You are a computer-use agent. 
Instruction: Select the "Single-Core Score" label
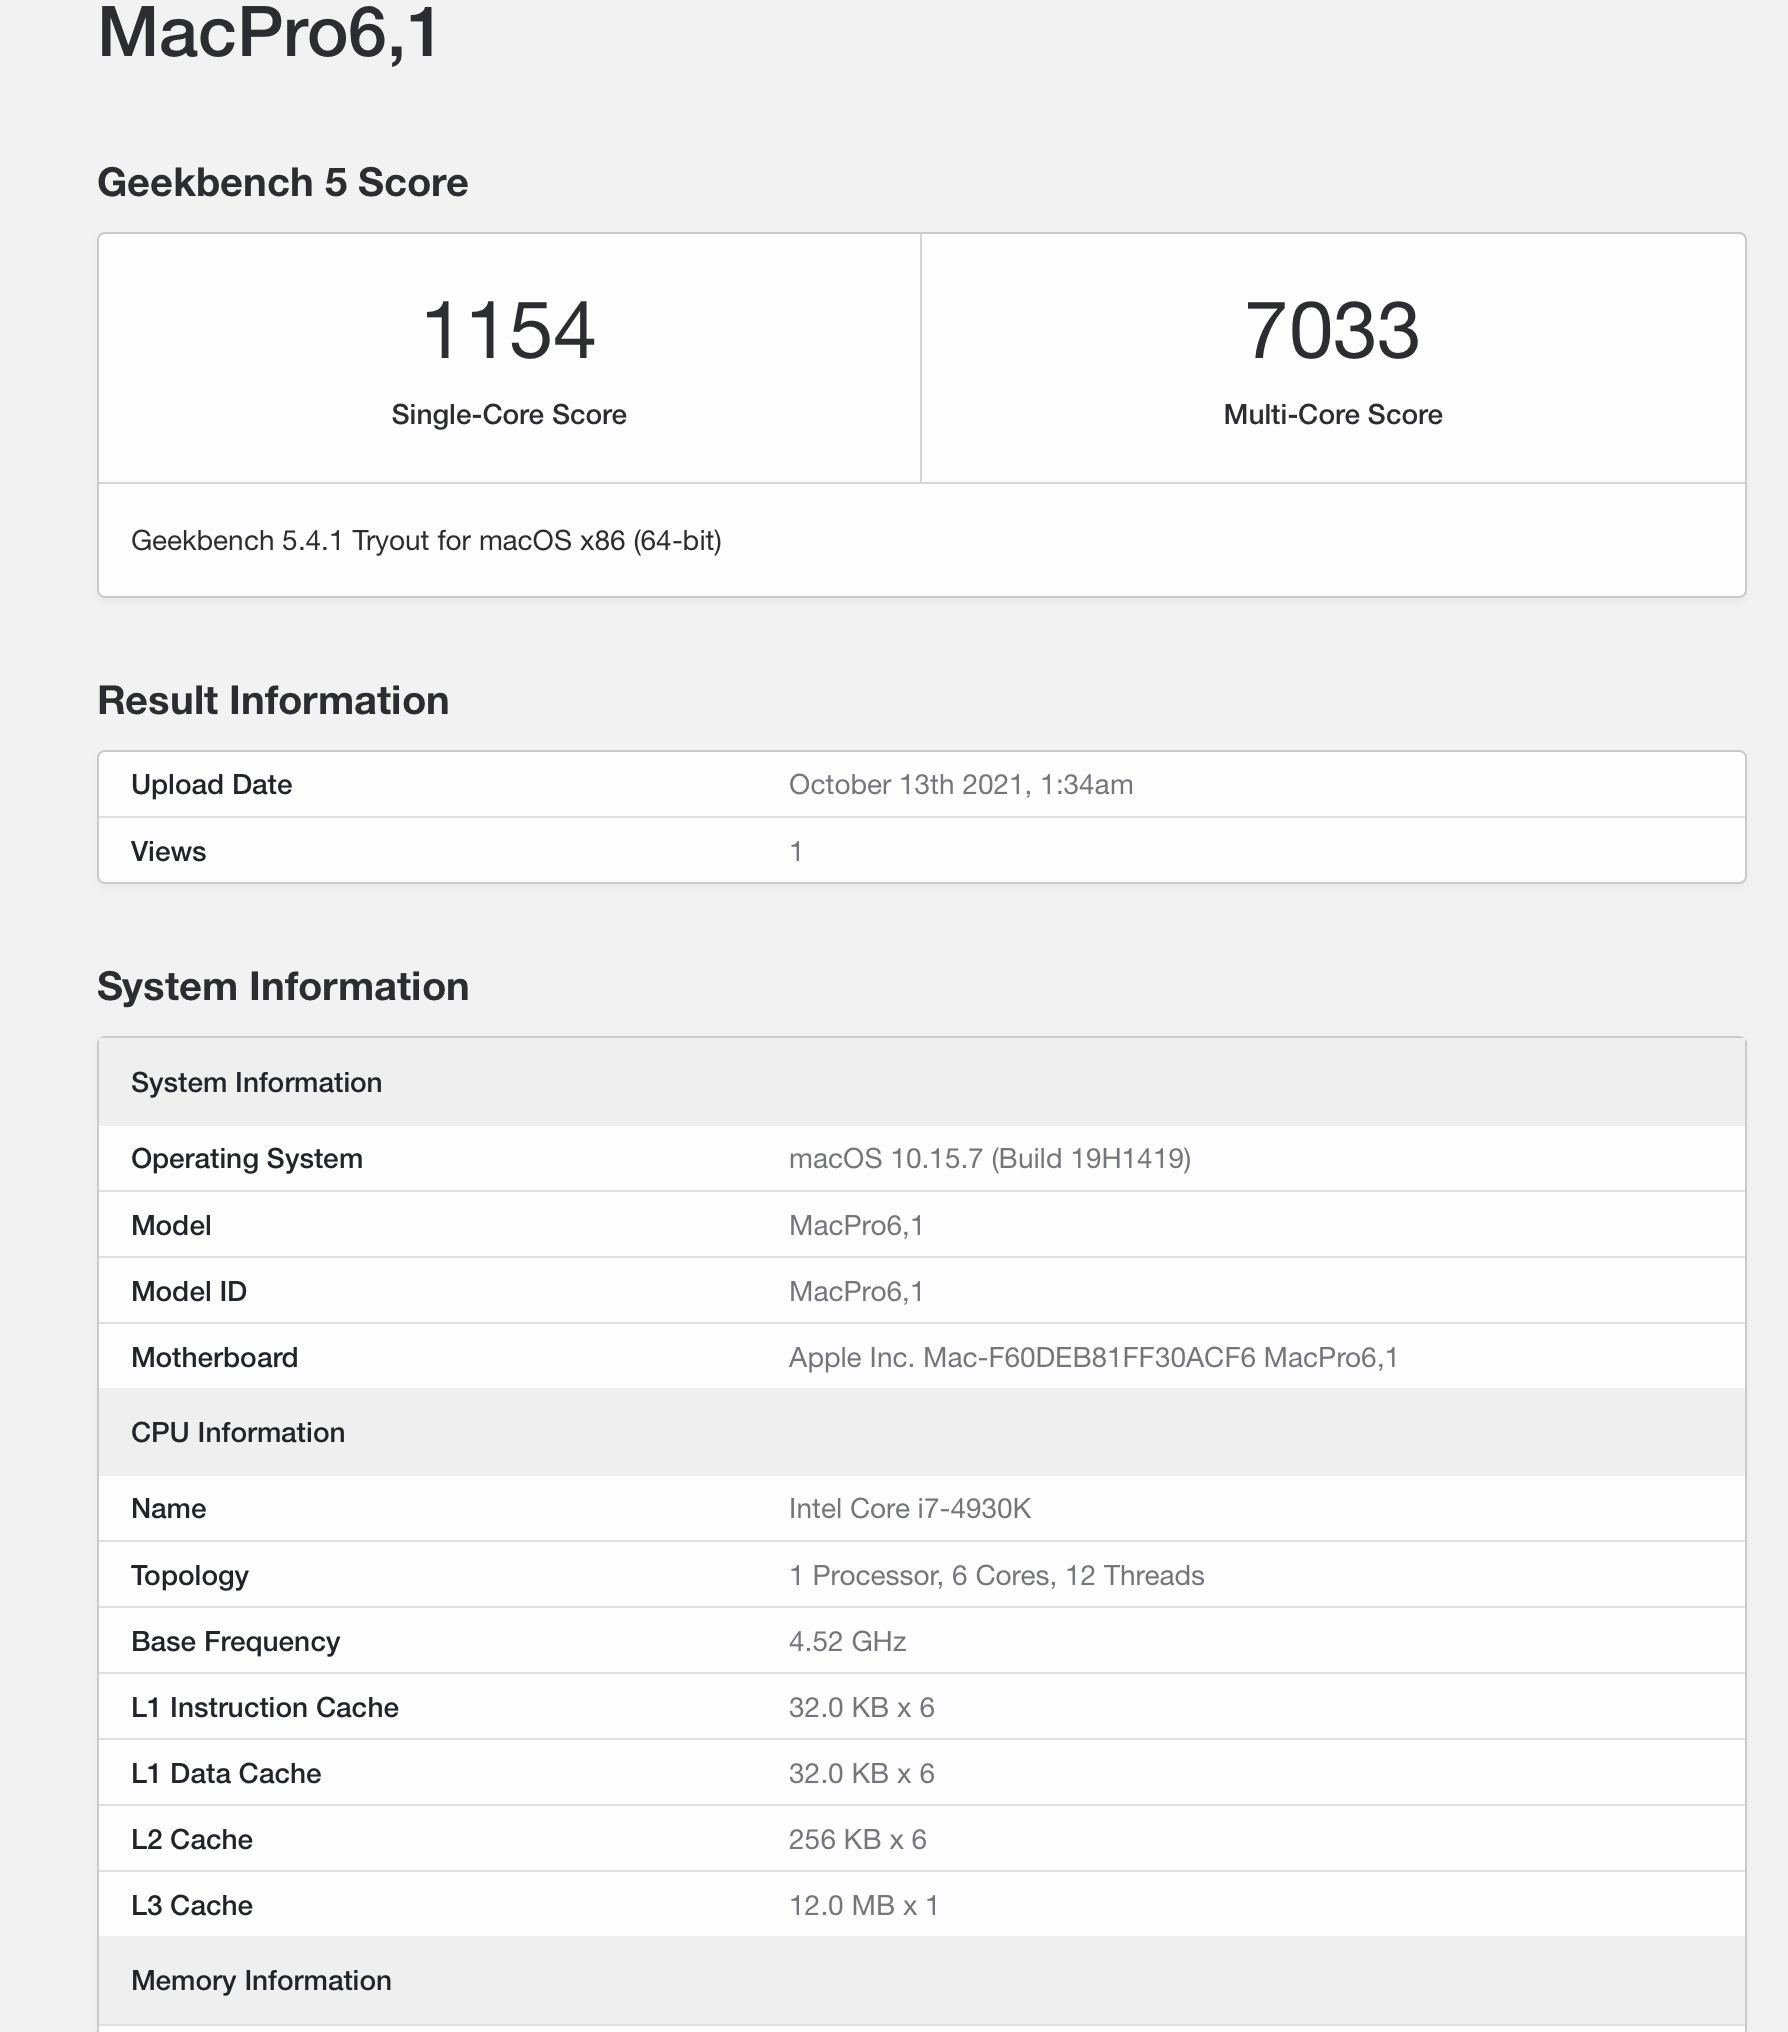click(509, 415)
